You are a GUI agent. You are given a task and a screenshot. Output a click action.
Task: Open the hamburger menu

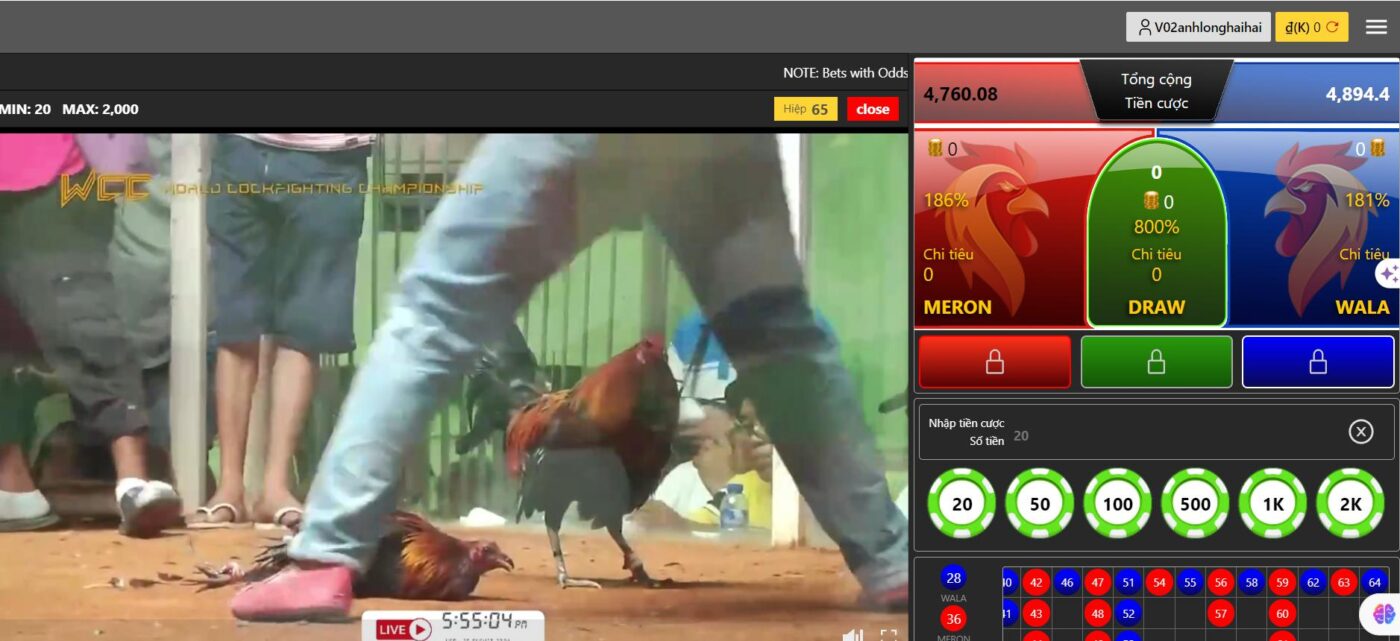pyautogui.click(x=1377, y=27)
